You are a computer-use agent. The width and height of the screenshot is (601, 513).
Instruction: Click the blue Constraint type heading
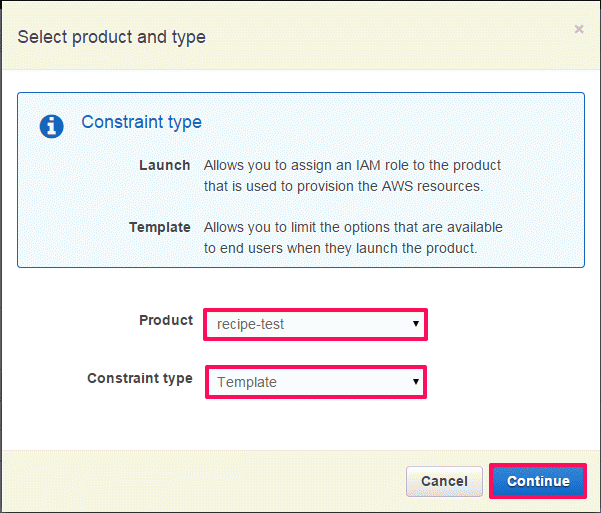click(141, 122)
